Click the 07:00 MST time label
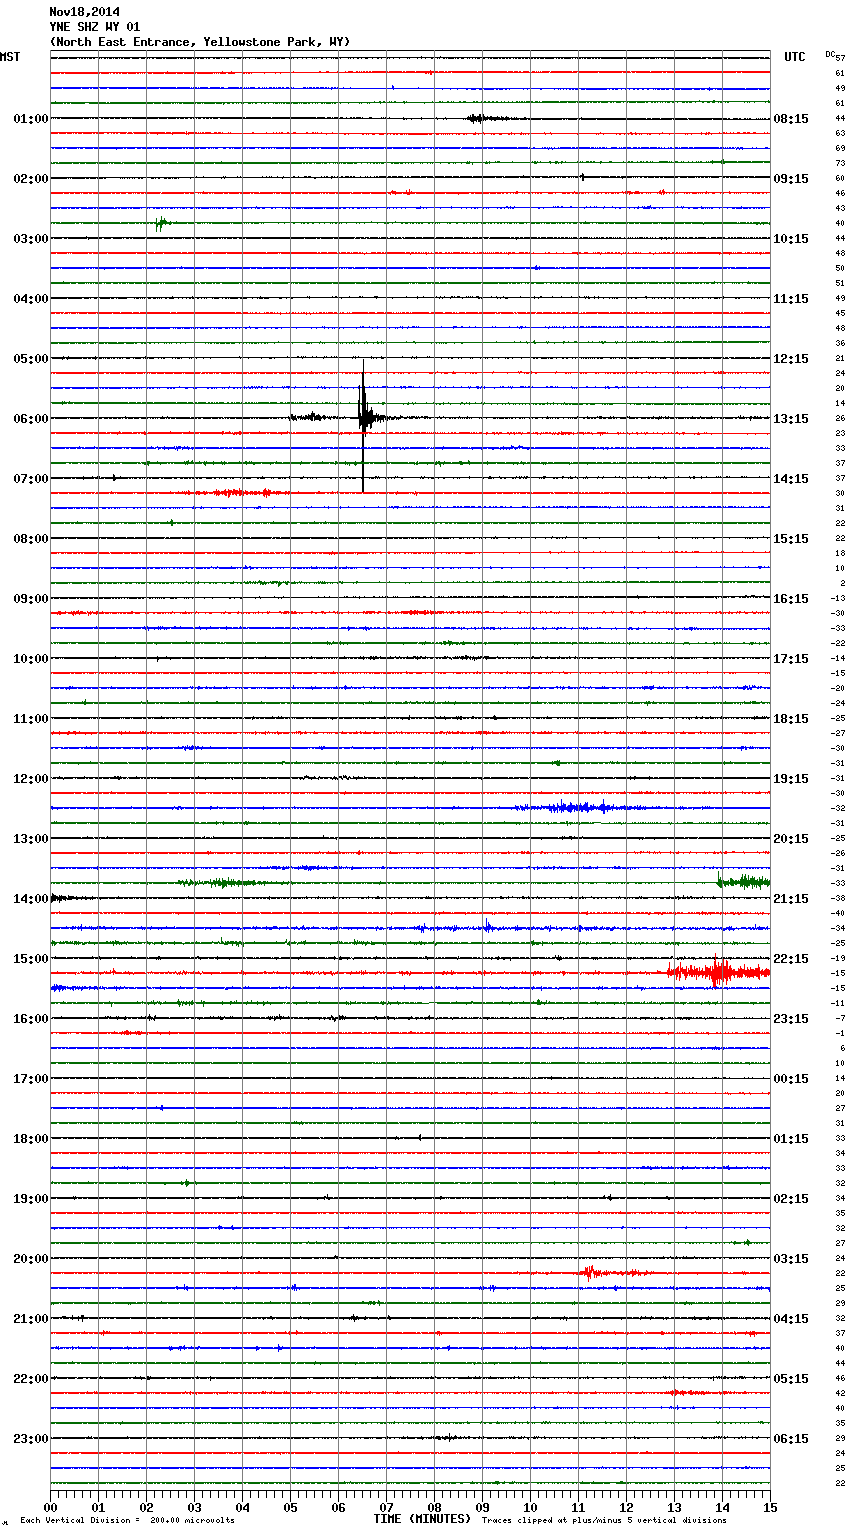The width and height of the screenshot is (850, 1534). click(x=30, y=479)
